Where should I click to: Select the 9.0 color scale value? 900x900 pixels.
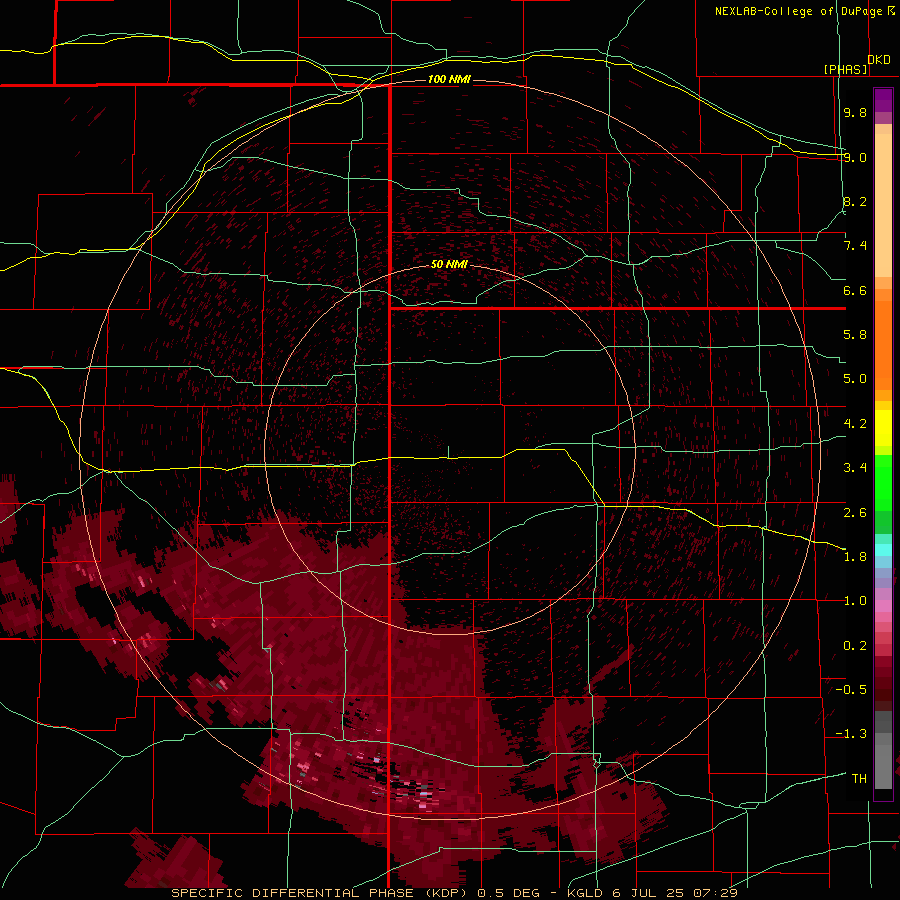coord(855,157)
